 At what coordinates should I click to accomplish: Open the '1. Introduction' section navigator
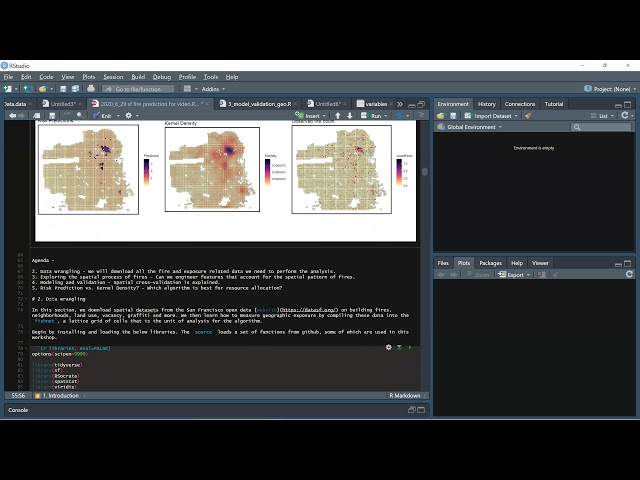pos(60,396)
